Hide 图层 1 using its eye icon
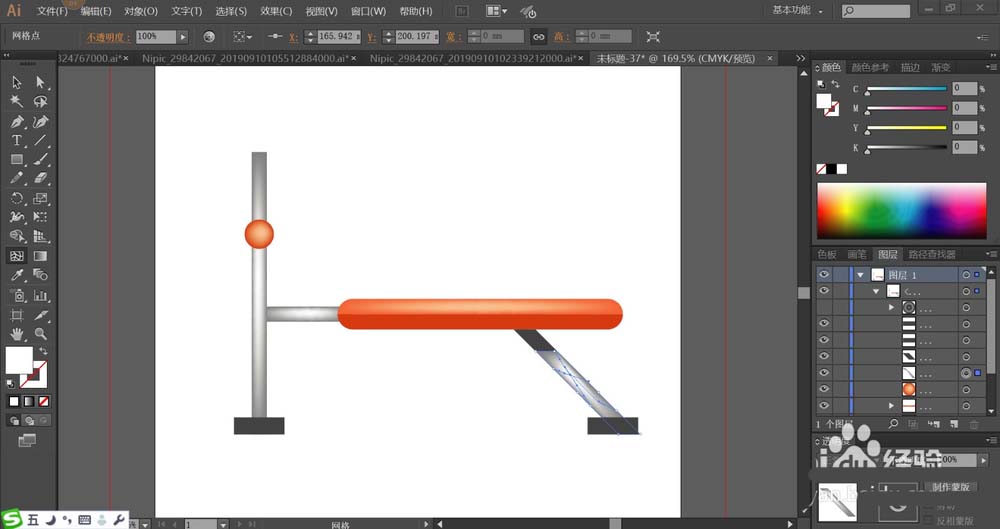The height and width of the screenshot is (529, 1000). (x=824, y=274)
